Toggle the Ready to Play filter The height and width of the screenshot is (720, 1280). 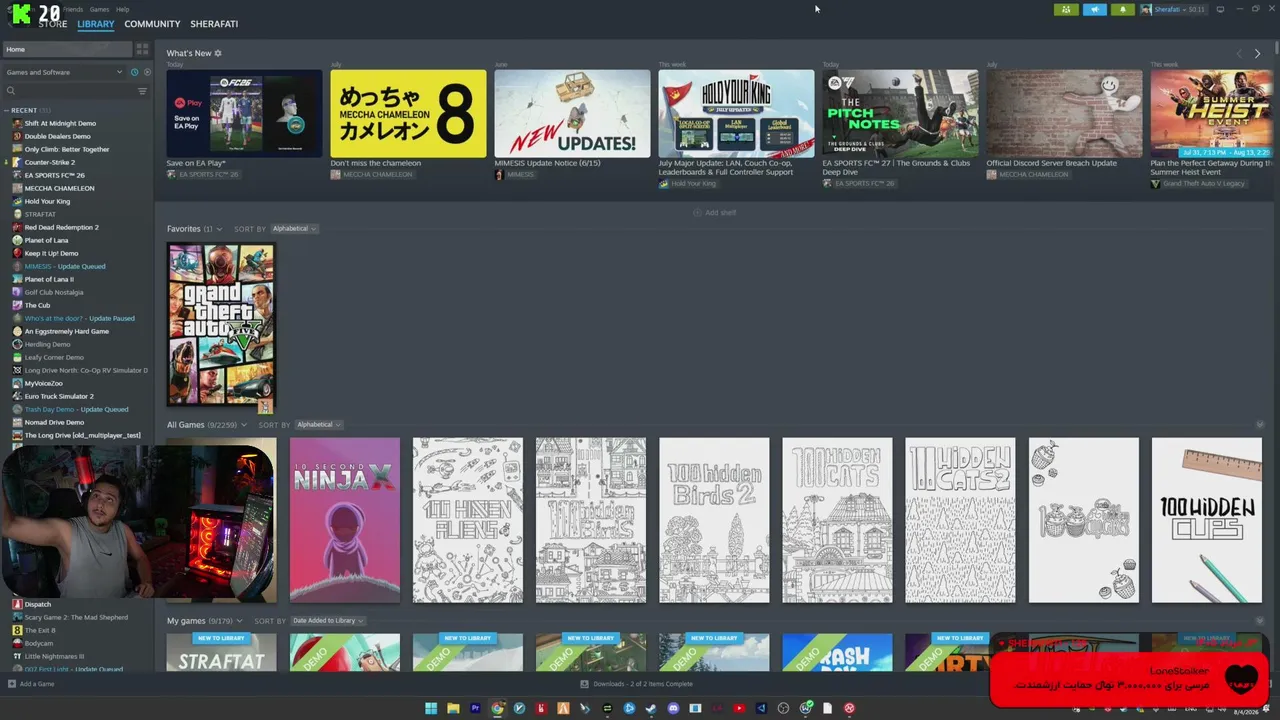tap(147, 72)
